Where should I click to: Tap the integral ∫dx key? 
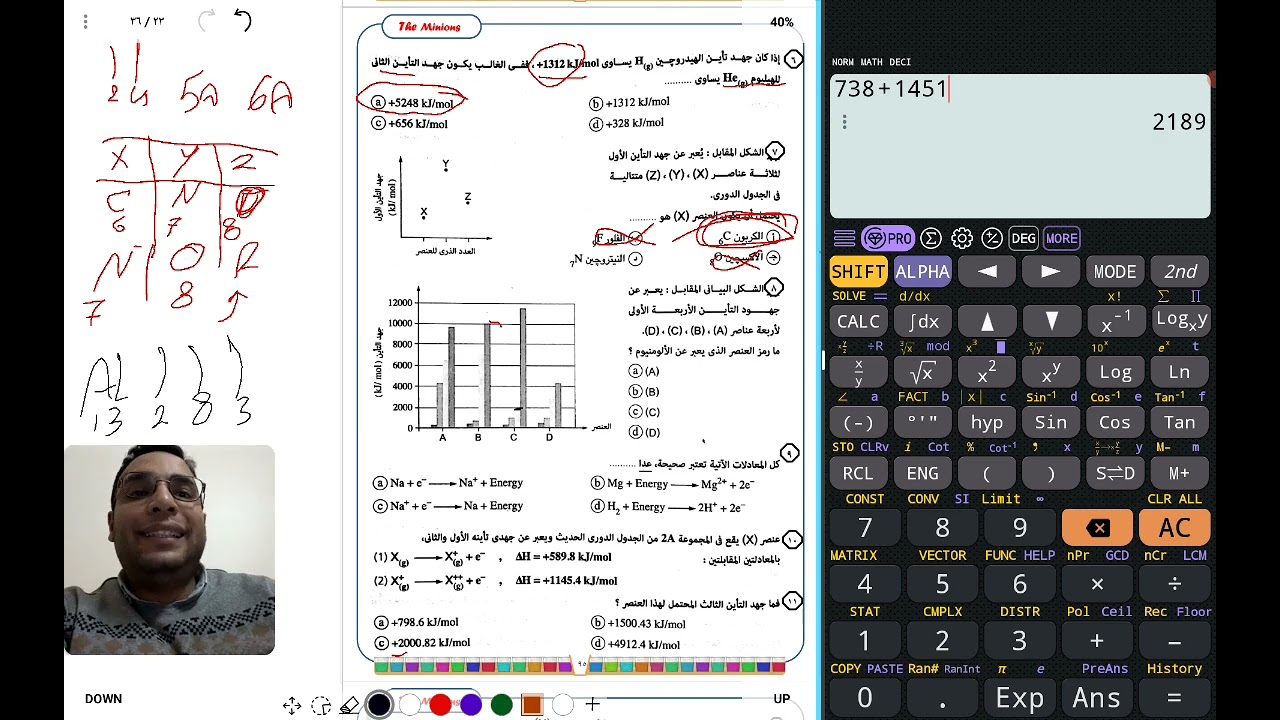click(x=922, y=322)
